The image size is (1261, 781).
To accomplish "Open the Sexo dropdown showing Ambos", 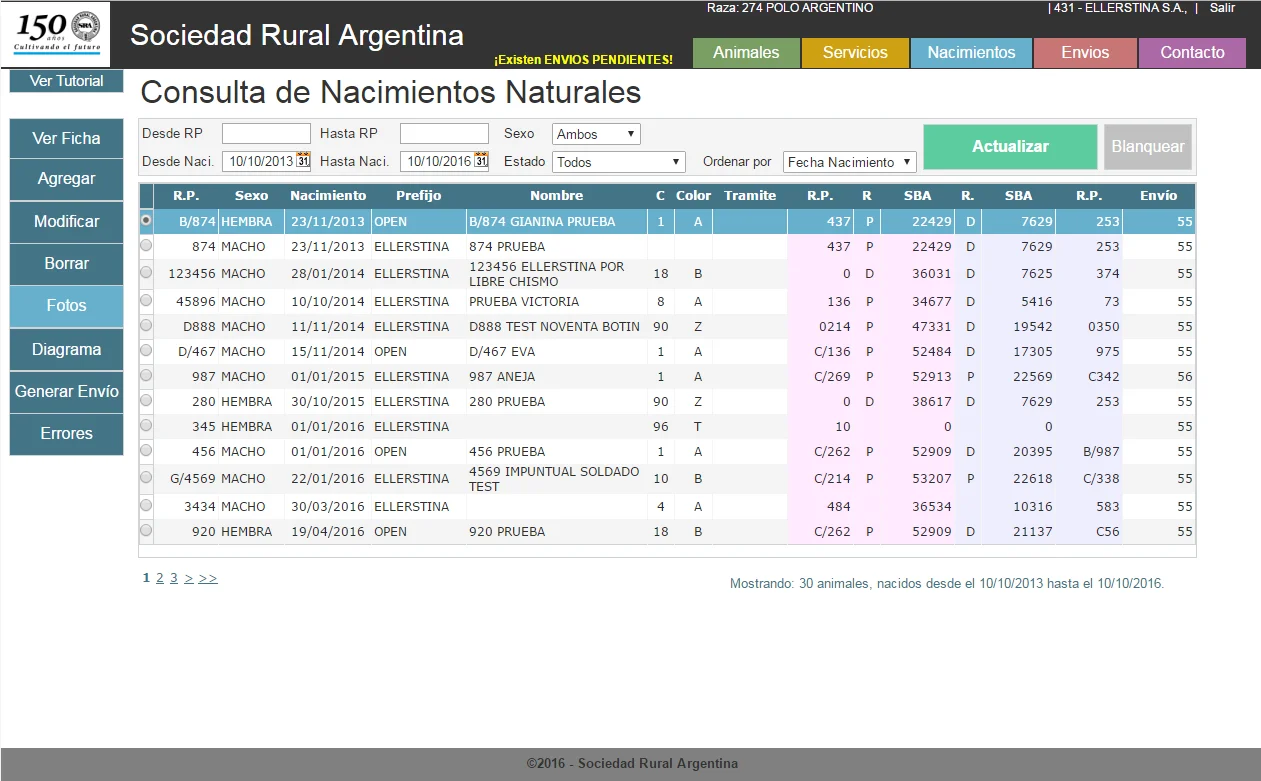I will (x=596, y=134).
